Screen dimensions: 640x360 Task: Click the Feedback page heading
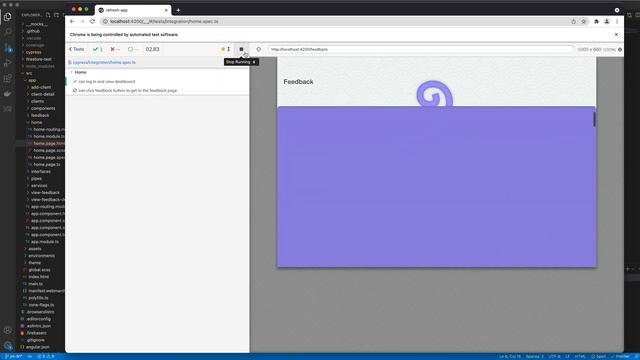tap(298, 82)
